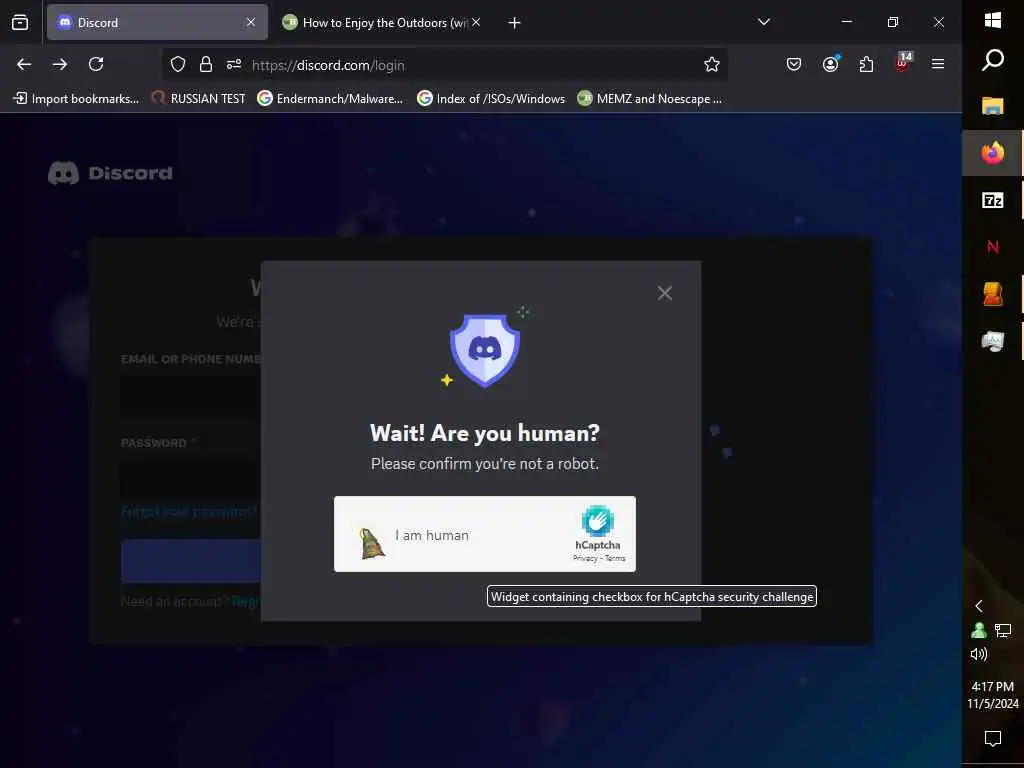Tick the "I am human" hCaptcha checkbox
This screenshot has width=1024, height=768.
[372, 543]
